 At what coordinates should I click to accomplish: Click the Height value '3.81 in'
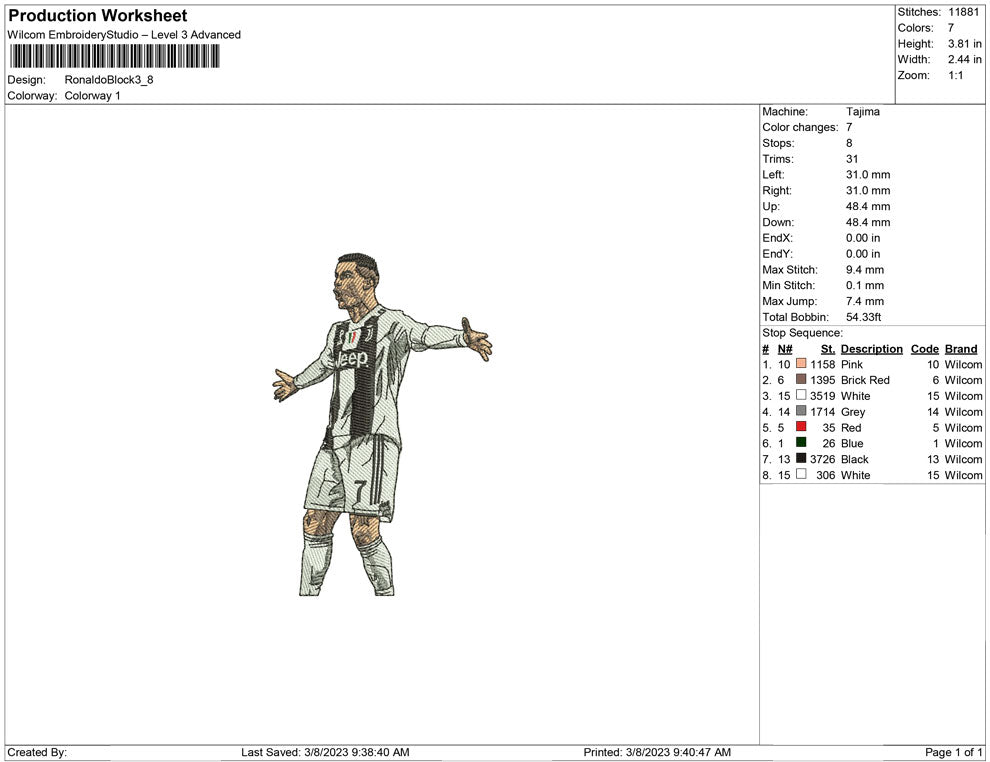[965, 44]
